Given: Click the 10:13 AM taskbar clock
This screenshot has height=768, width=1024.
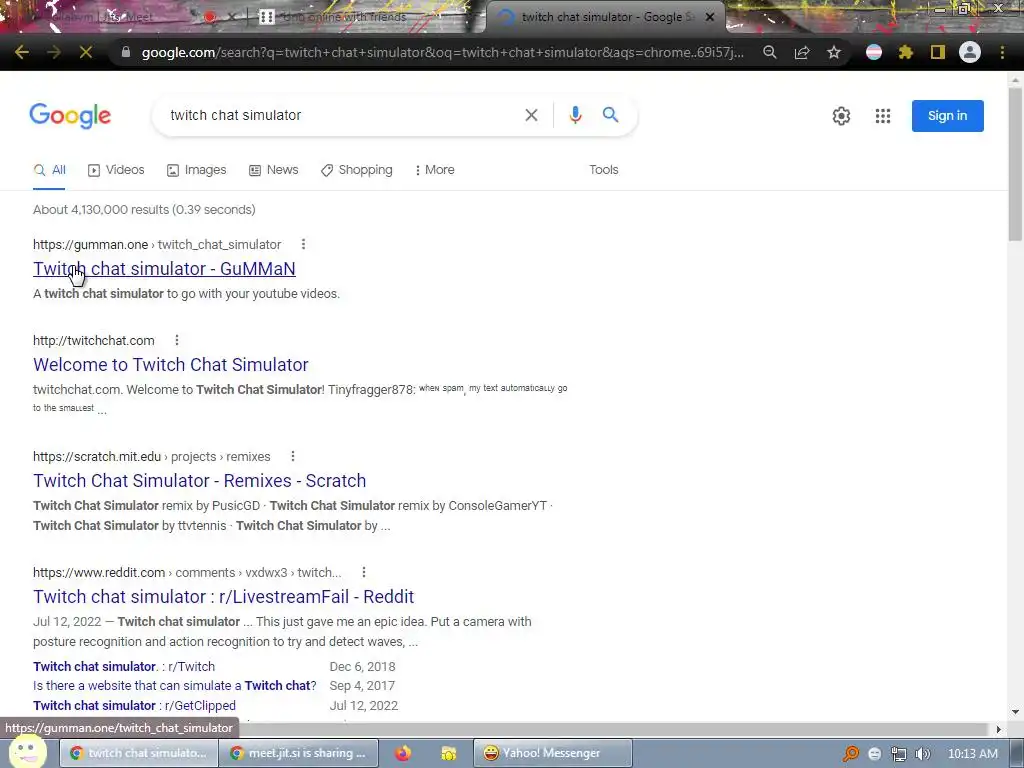Looking at the screenshot, I should 972,754.
